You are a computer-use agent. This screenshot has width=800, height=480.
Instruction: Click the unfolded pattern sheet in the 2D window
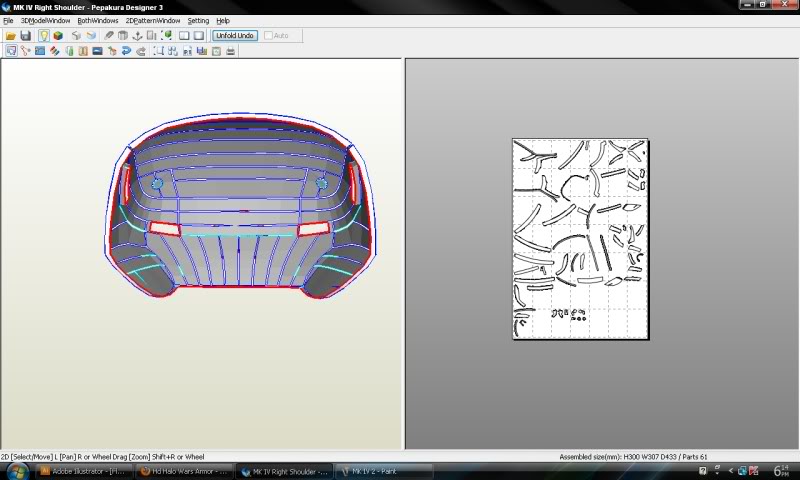coord(580,238)
